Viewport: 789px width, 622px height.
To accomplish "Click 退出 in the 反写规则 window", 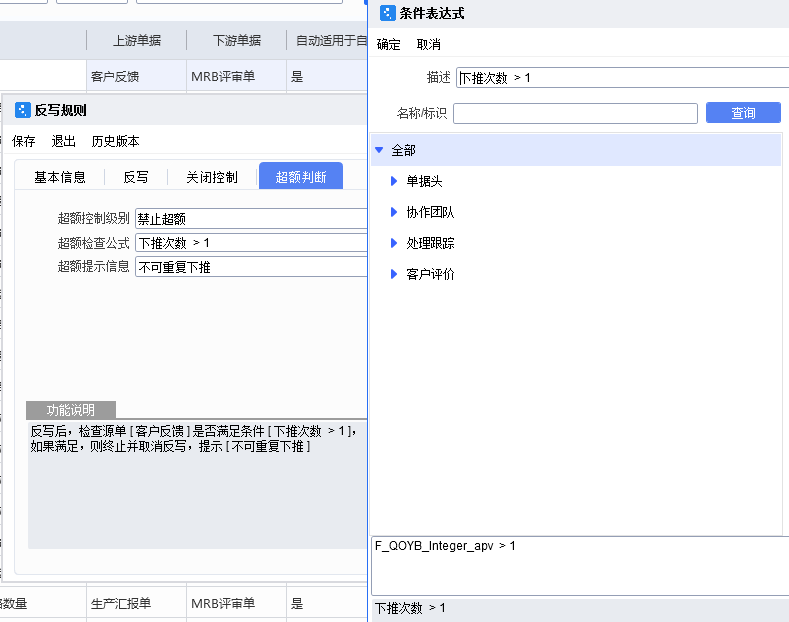I will pyautogui.click(x=64, y=141).
